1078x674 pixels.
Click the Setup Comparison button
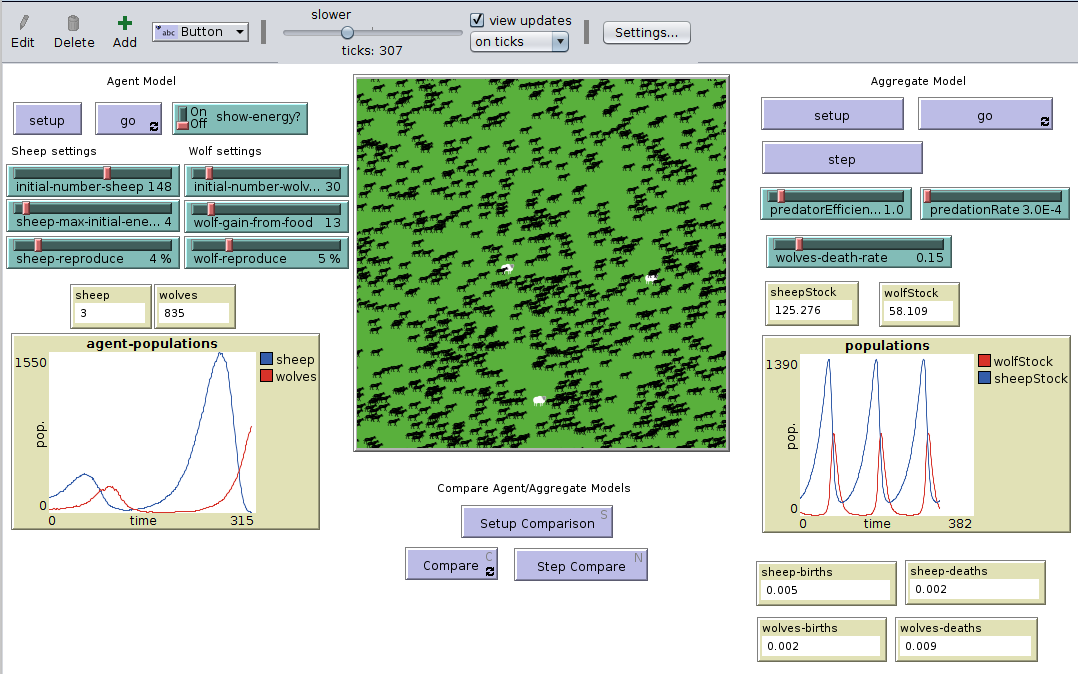537,522
